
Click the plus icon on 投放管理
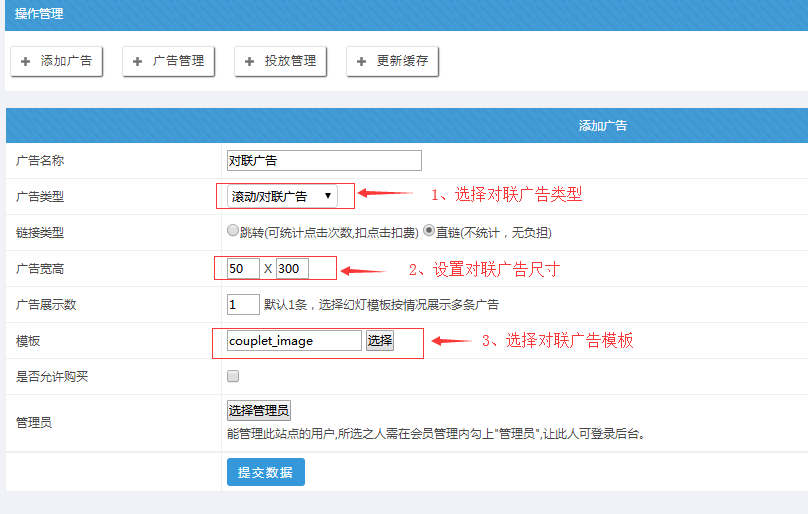(250, 61)
